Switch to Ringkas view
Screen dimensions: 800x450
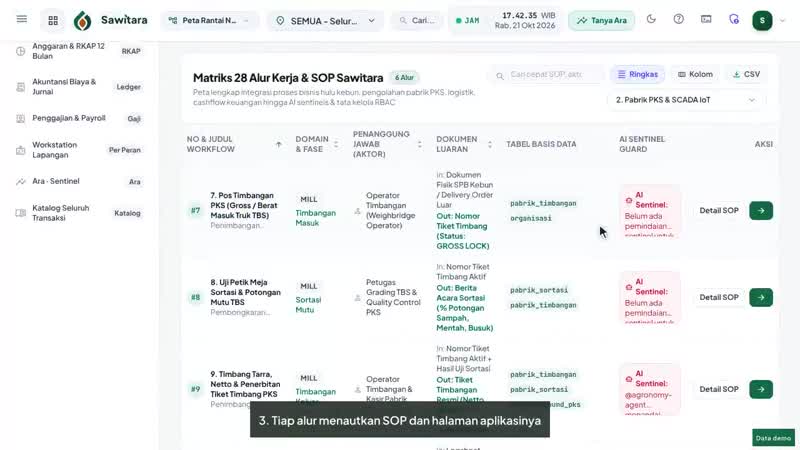[x=638, y=74]
